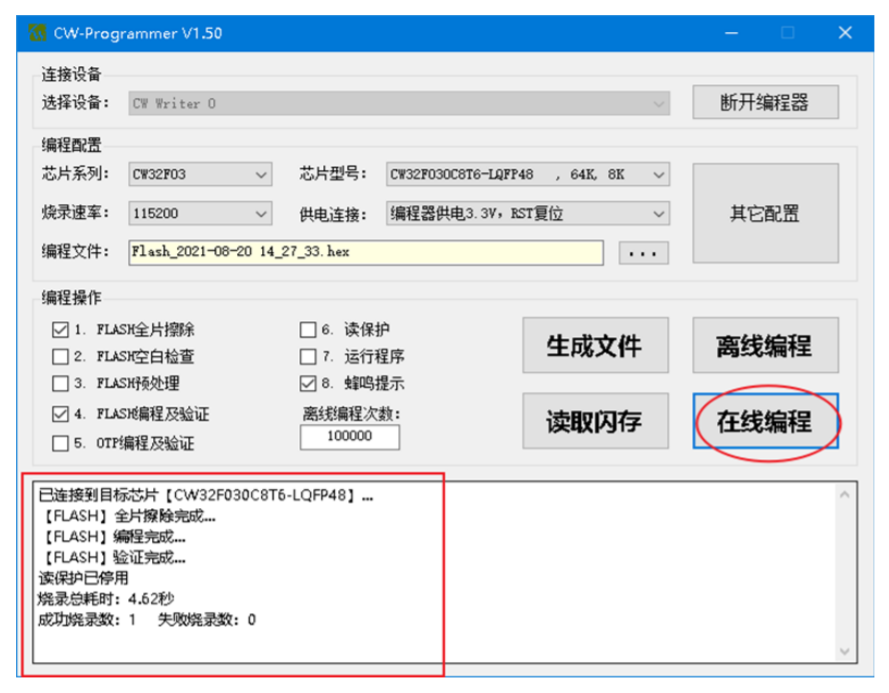The height and width of the screenshot is (693, 889).
Task: Close the CW-Programmer window
Action: click(x=845, y=33)
